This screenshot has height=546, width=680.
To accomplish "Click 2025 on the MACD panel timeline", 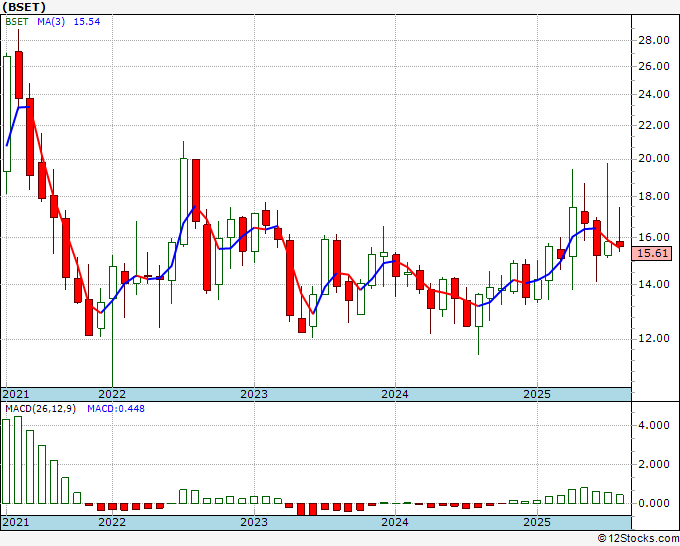I will (537, 522).
